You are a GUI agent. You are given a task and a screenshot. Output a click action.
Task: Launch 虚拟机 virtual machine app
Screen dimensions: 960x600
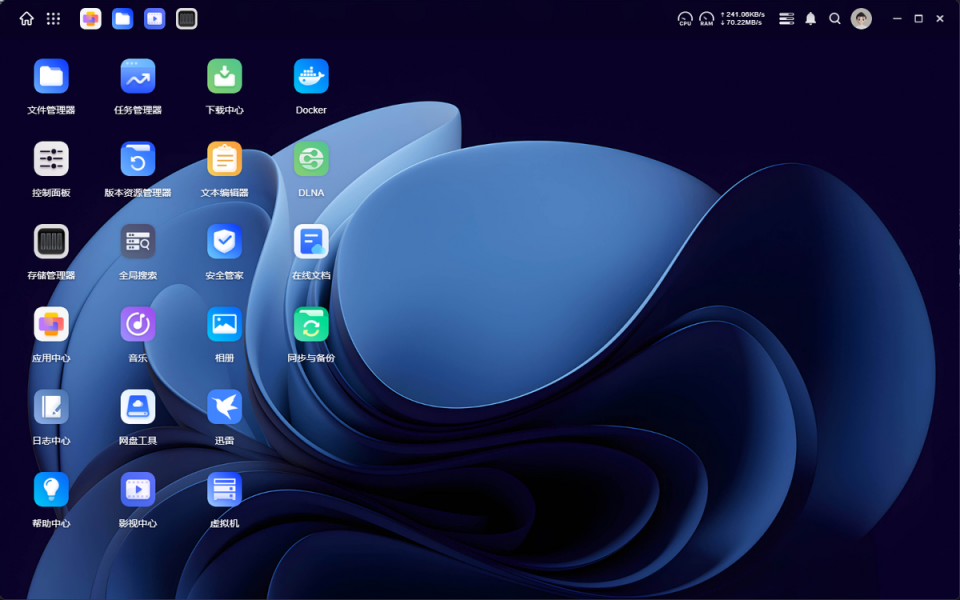(x=224, y=490)
